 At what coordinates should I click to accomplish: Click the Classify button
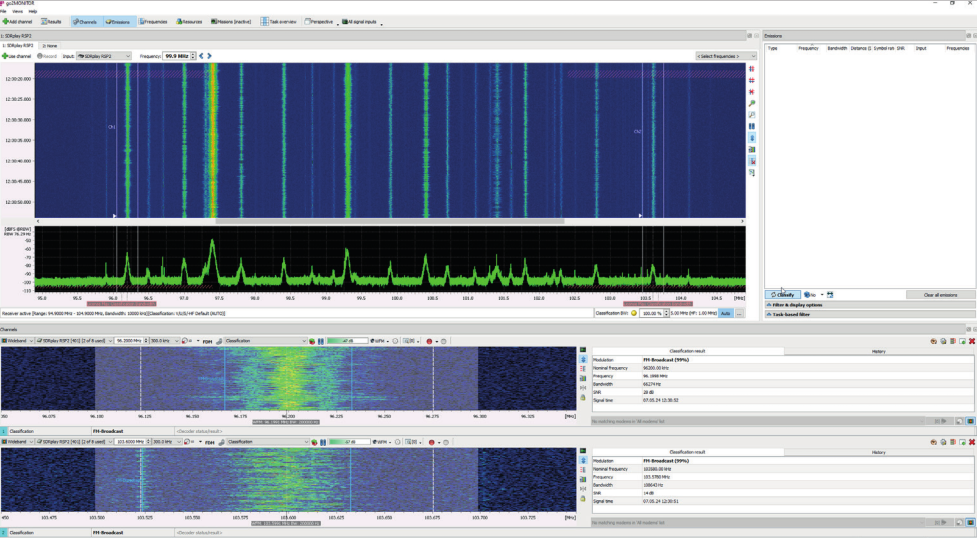(783, 295)
